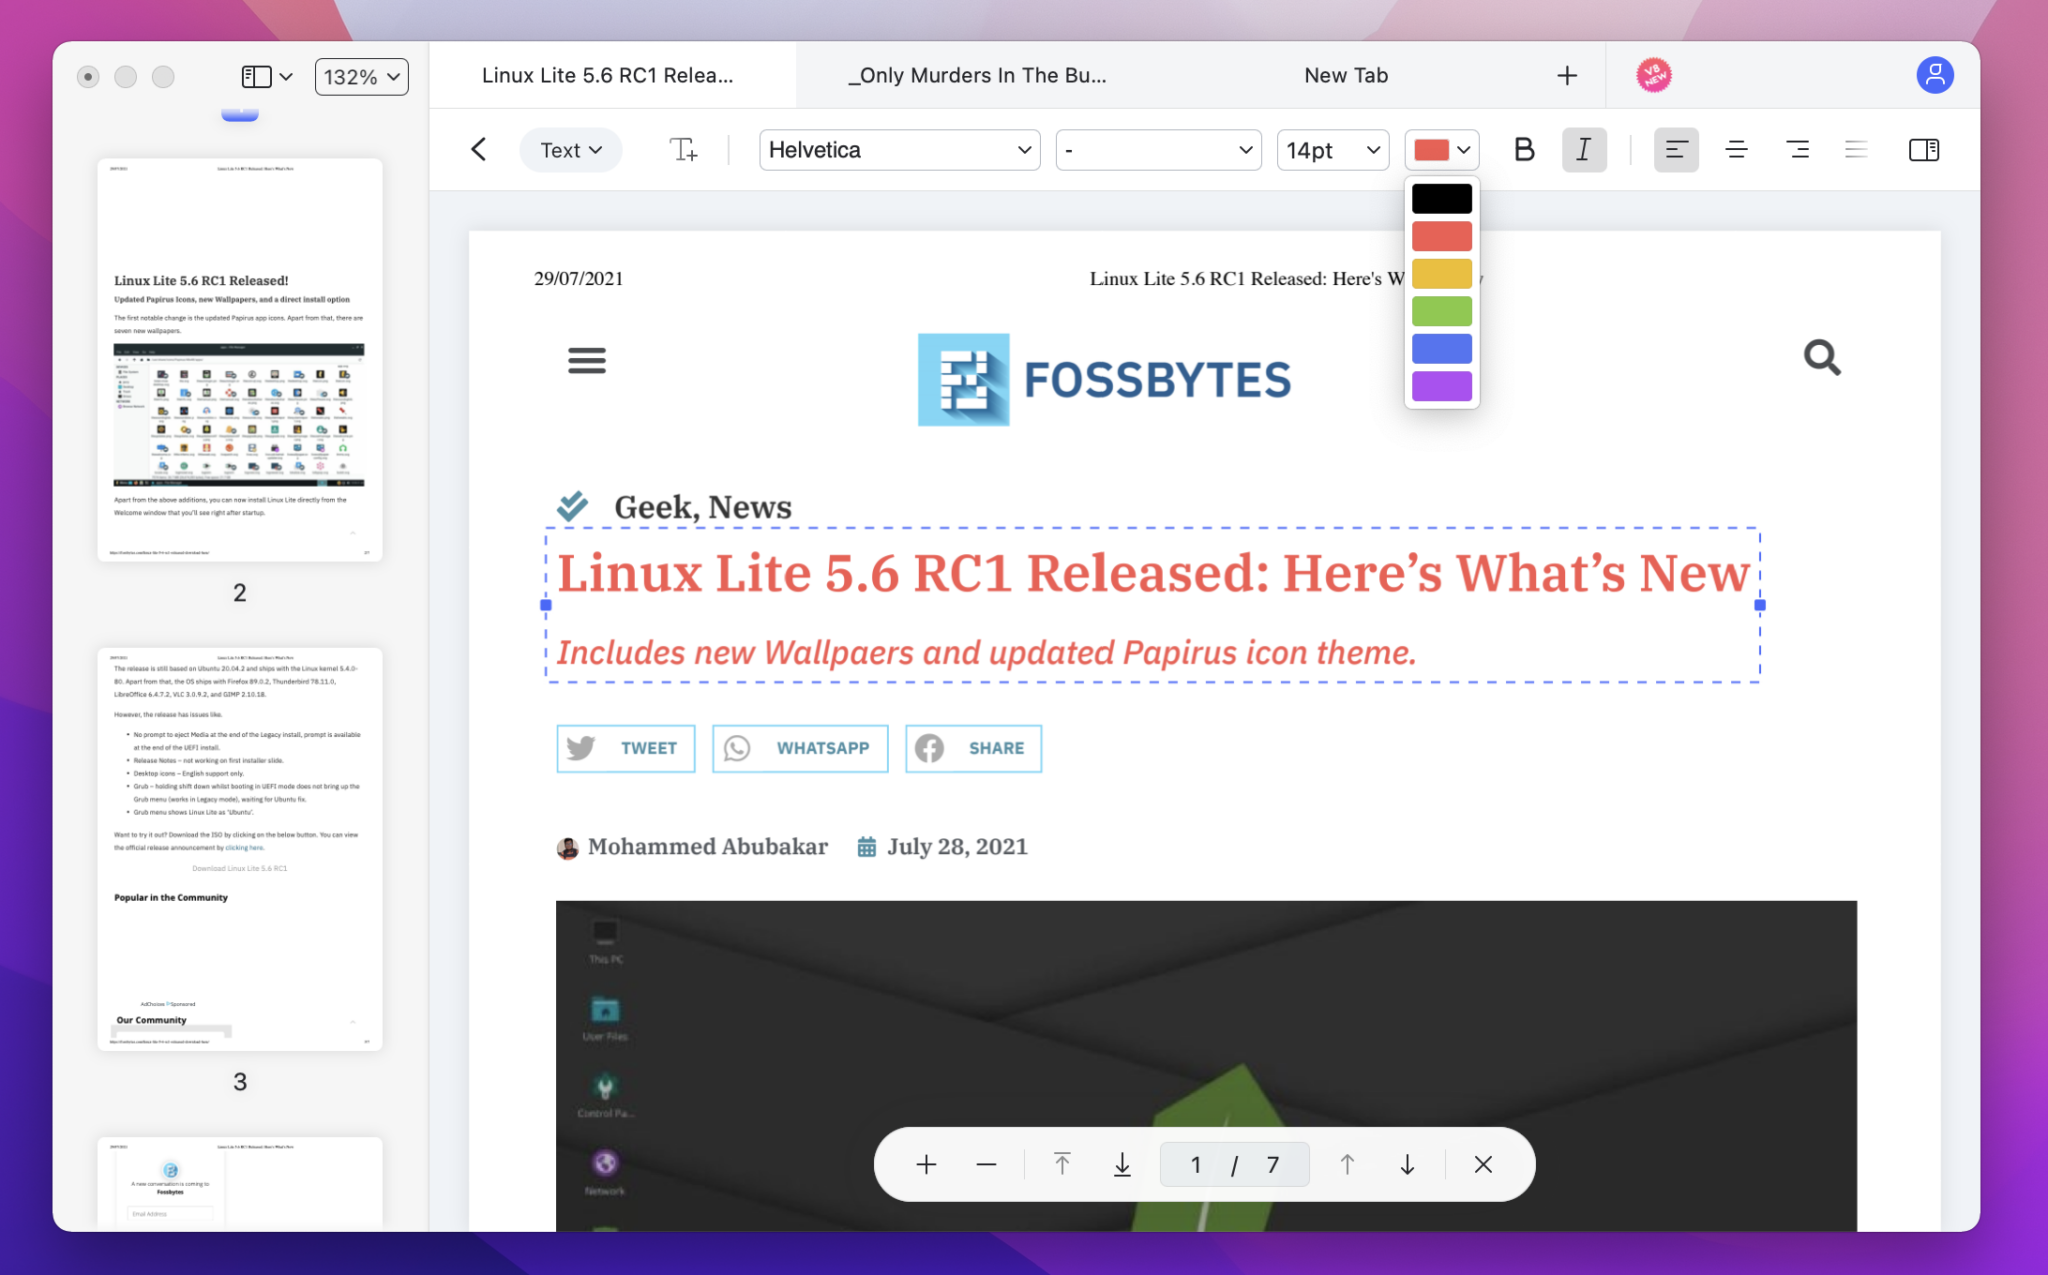Click the Fossbytes logo
Image resolution: width=2048 pixels, height=1275 pixels.
pyautogui.click(x=1104, y=380)
